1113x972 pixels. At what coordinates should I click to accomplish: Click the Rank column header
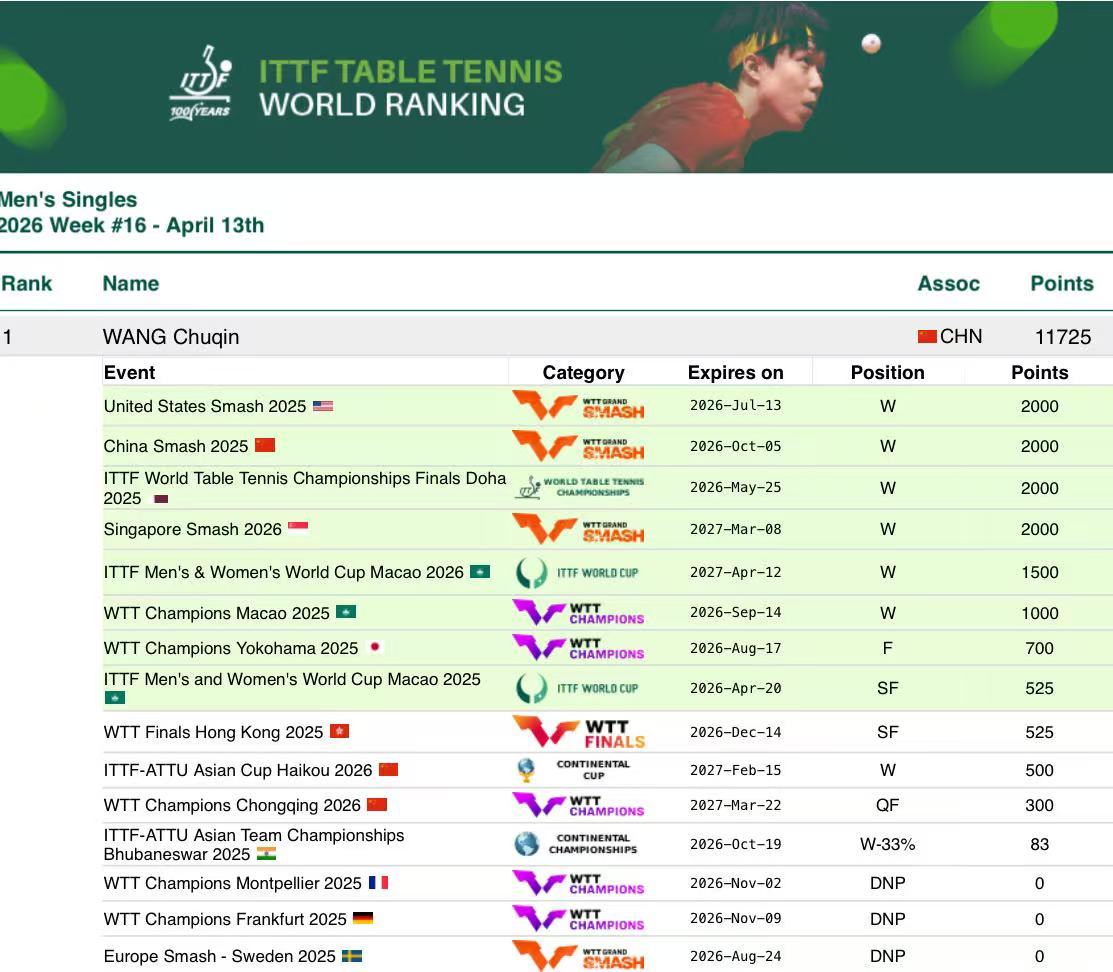pyautogui.click(x=26, y=283)
